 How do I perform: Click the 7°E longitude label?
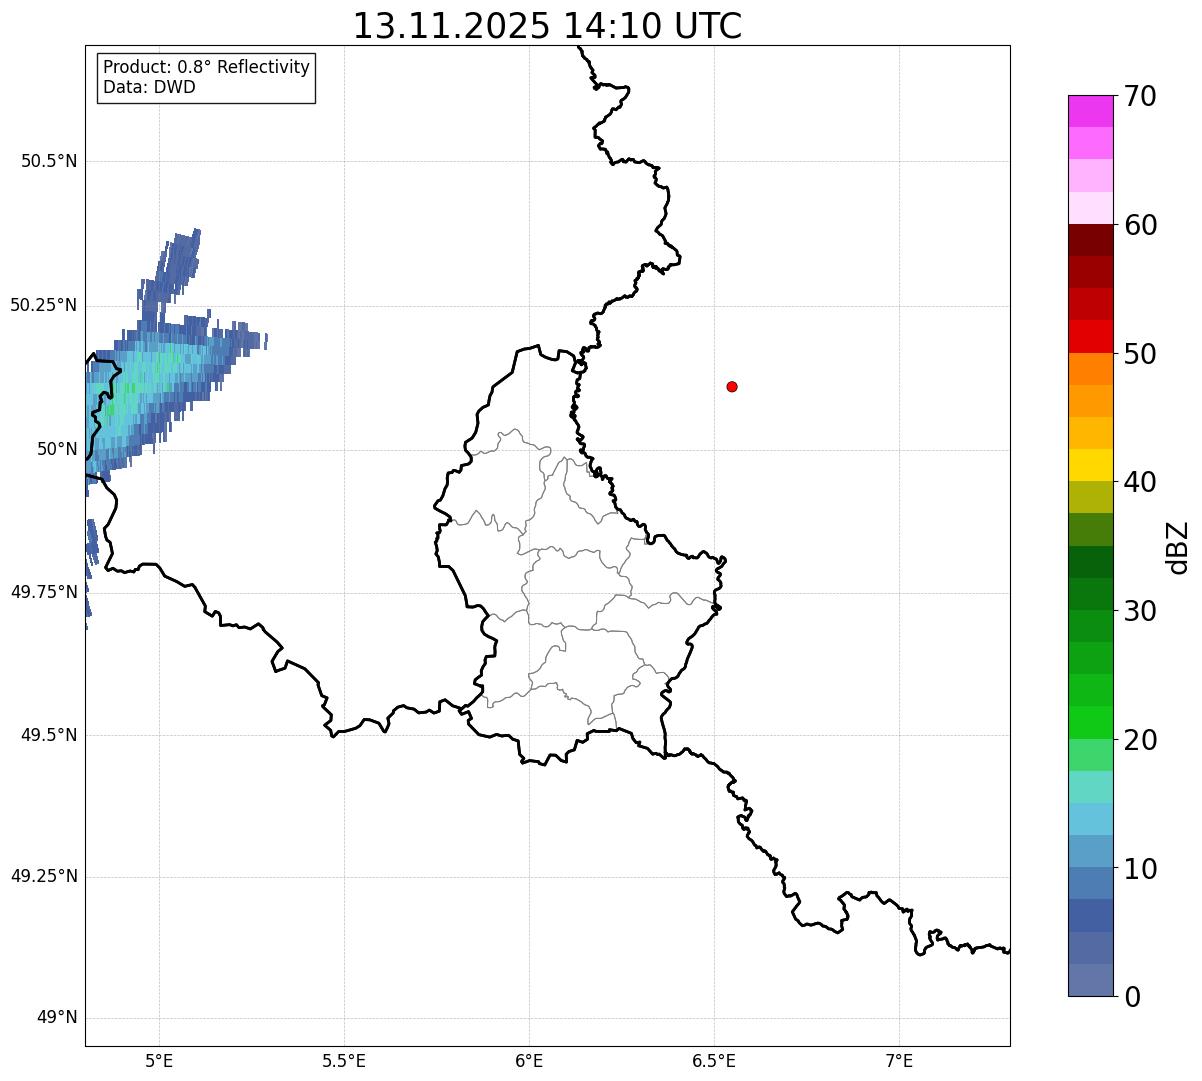tap(899, 1060)
